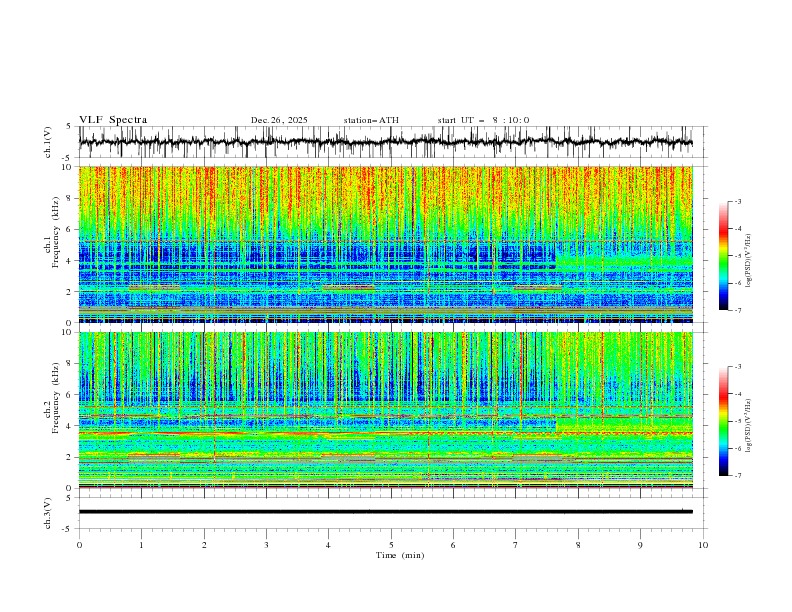The height and width of the screenshot is (612, 792).
Task: Click the "start UT = 8 :10: 0" text
Action: [x=483, y=120]
